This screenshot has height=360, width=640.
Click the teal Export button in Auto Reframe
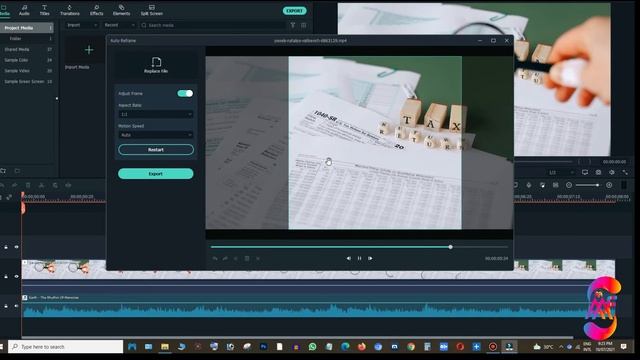pyautogui.click(x=156, y=174)
